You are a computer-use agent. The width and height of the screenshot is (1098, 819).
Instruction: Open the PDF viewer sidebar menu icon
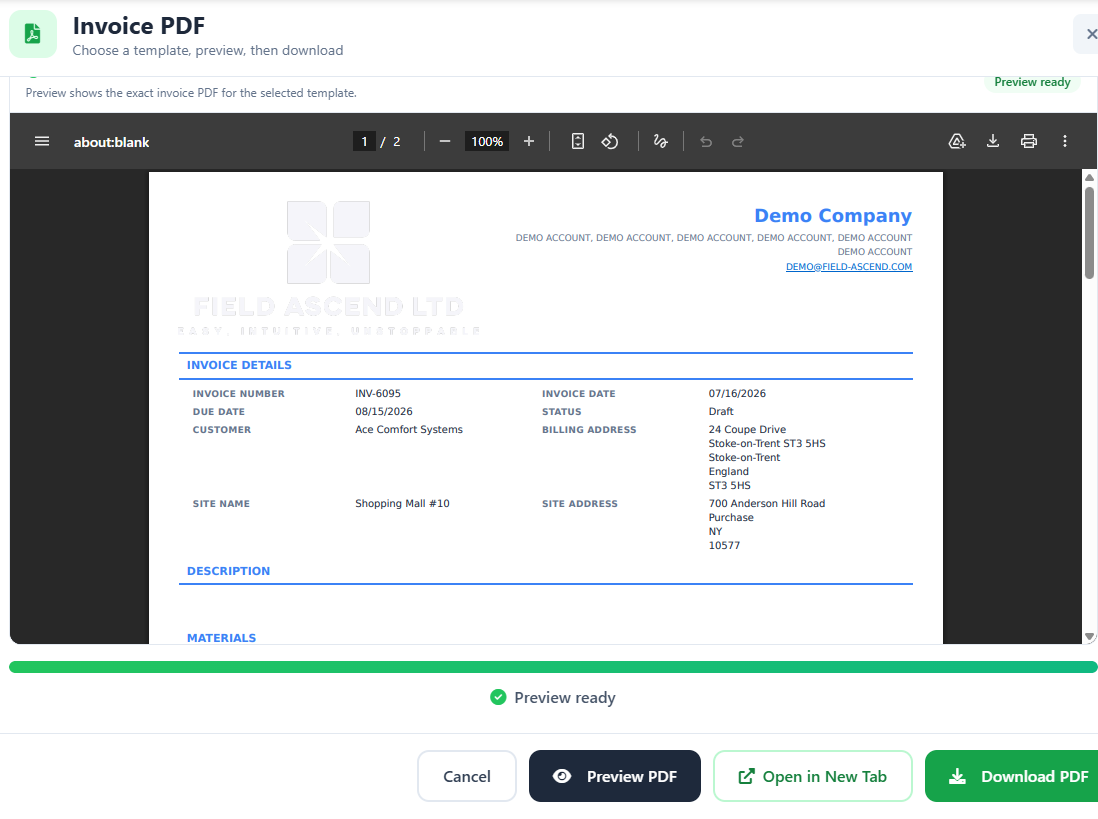click(x=42, y=141)
